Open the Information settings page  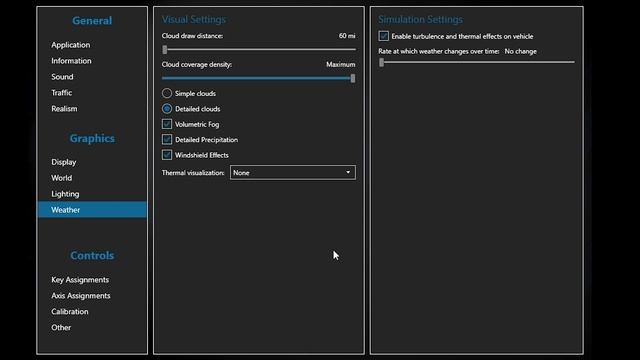click(x=71, y=61)
